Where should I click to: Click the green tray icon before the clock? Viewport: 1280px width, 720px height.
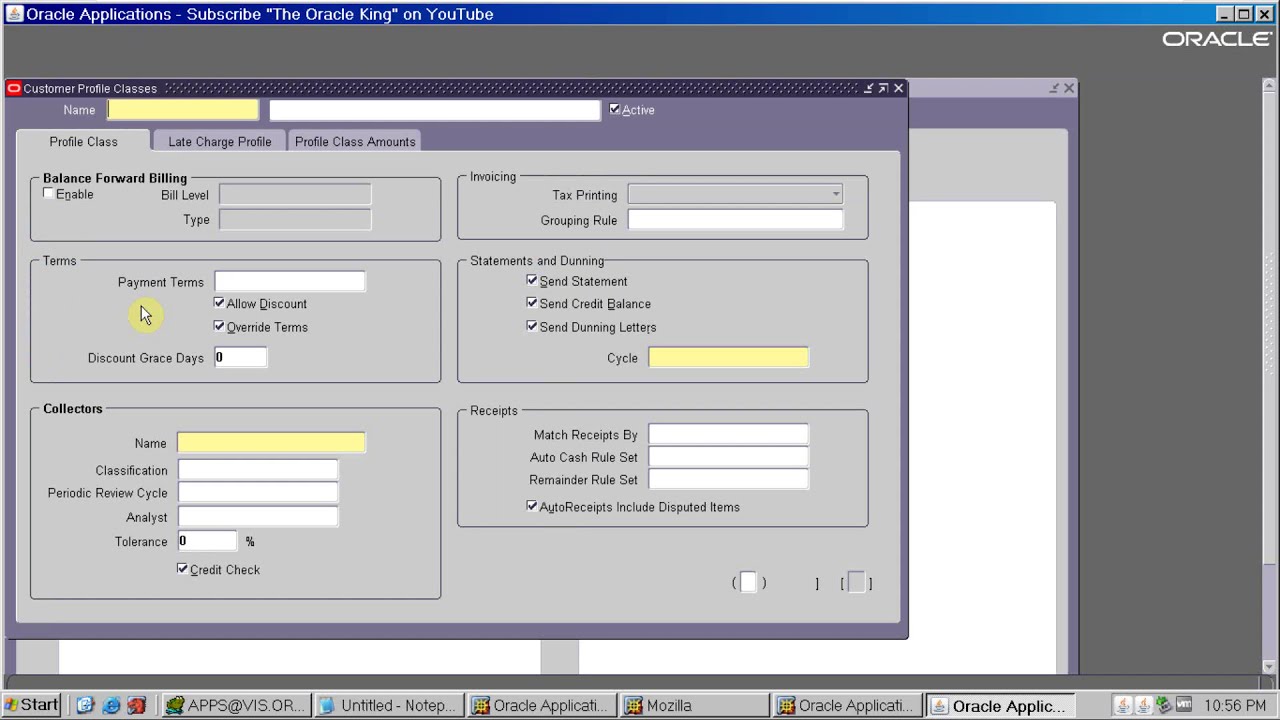tap(1164, 705)
